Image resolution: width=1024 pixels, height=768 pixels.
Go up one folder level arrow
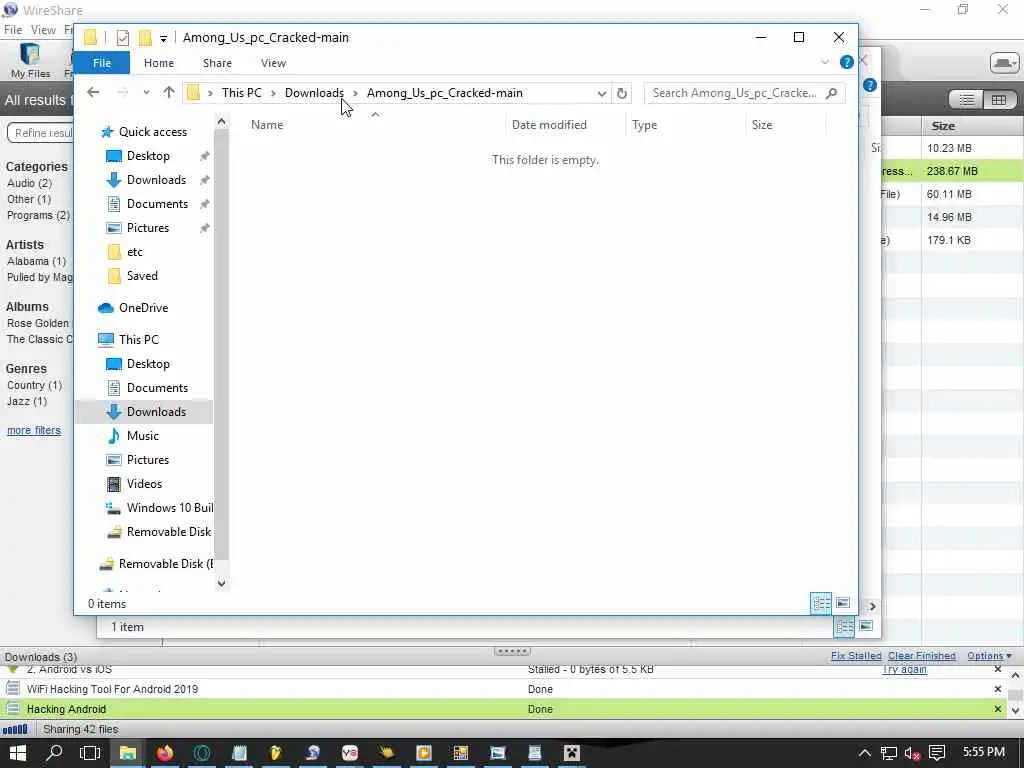pos(169,93)
